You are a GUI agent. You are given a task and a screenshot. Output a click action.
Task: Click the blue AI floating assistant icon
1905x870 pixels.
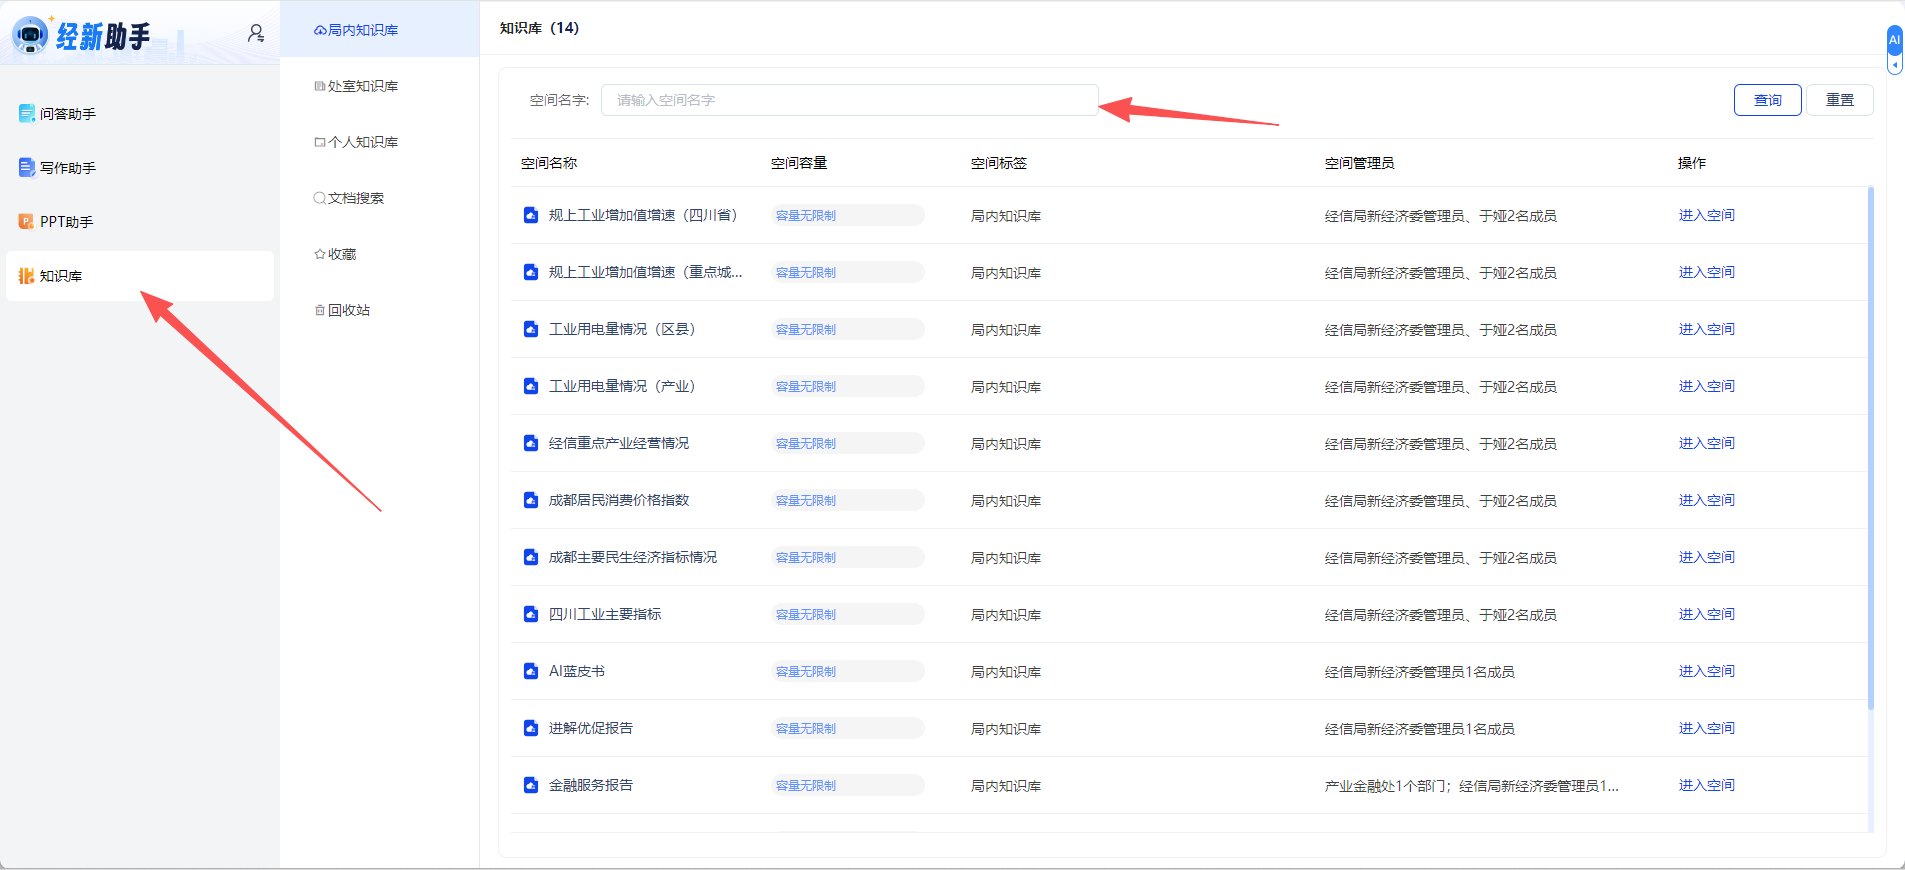pos(1894,40)
